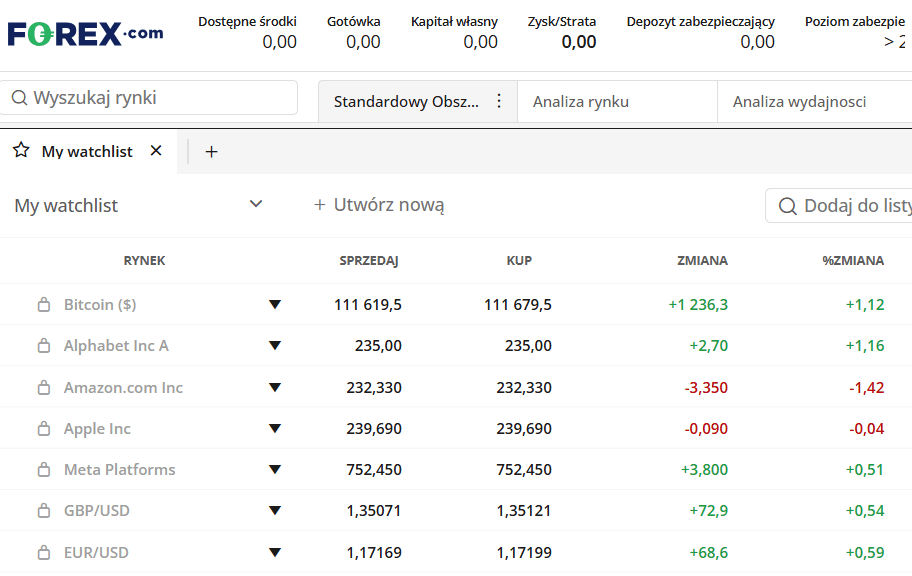Select the My watchlist tab
Image resolution: width=912 pixels, height=576 pixels.
pos(87,151)
